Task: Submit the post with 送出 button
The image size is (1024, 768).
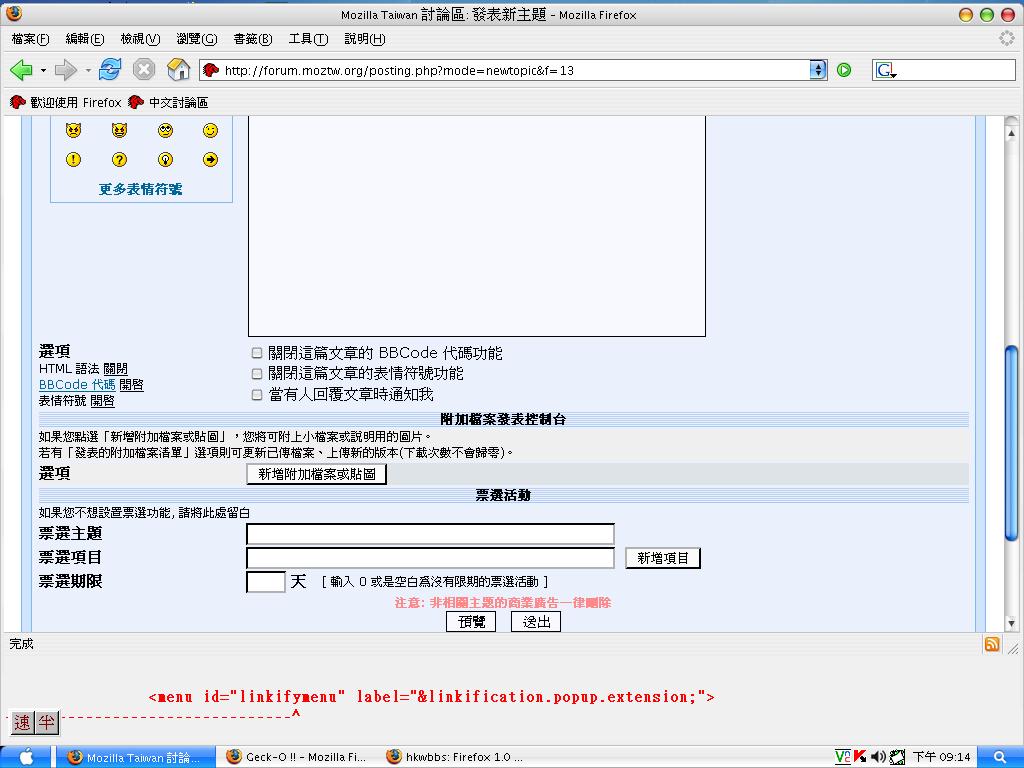Action: pyautogui.click(x=536, y=622)
